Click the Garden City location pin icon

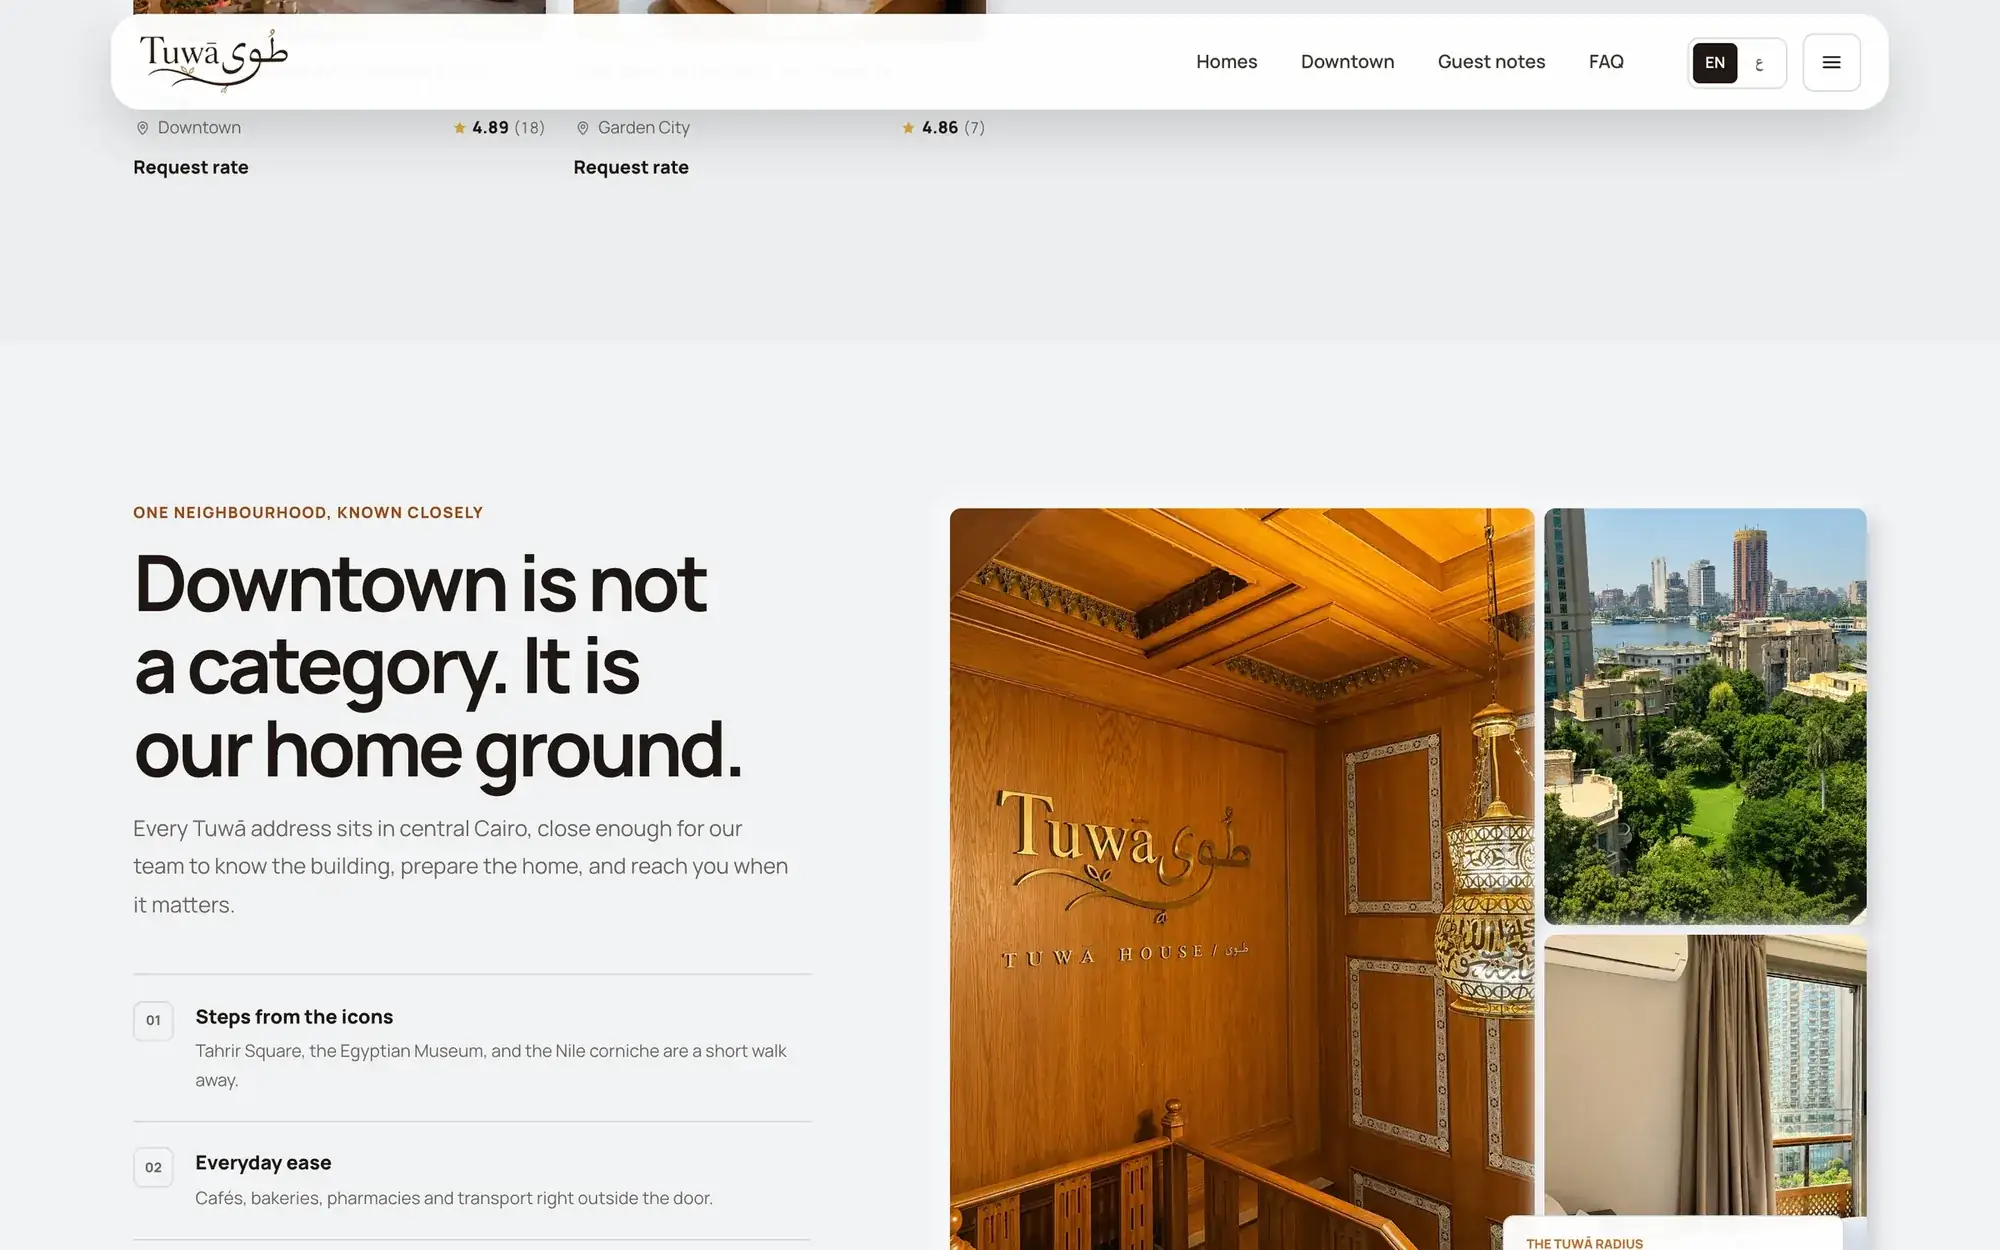point(582,128)
